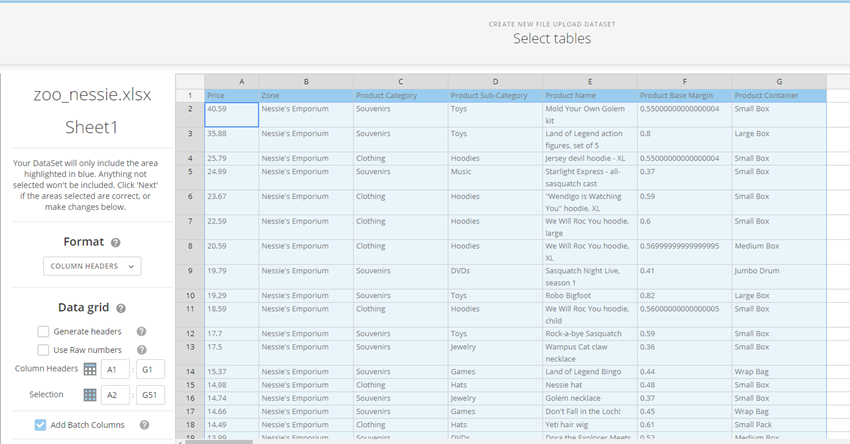
Task: Open help for Use Raw numbers
Action: pos(141,350)
